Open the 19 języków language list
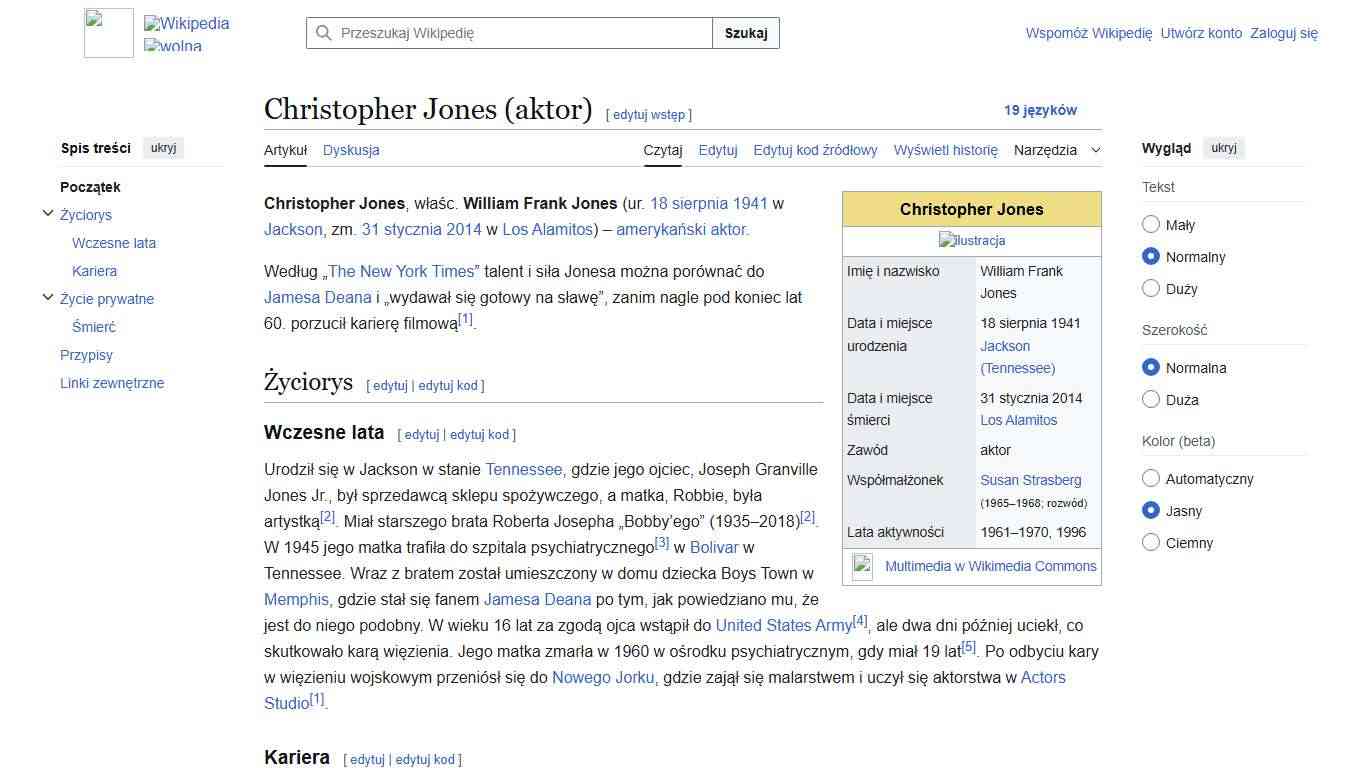The height and width of the screenshot is (768, 1366). point(1040,110)
